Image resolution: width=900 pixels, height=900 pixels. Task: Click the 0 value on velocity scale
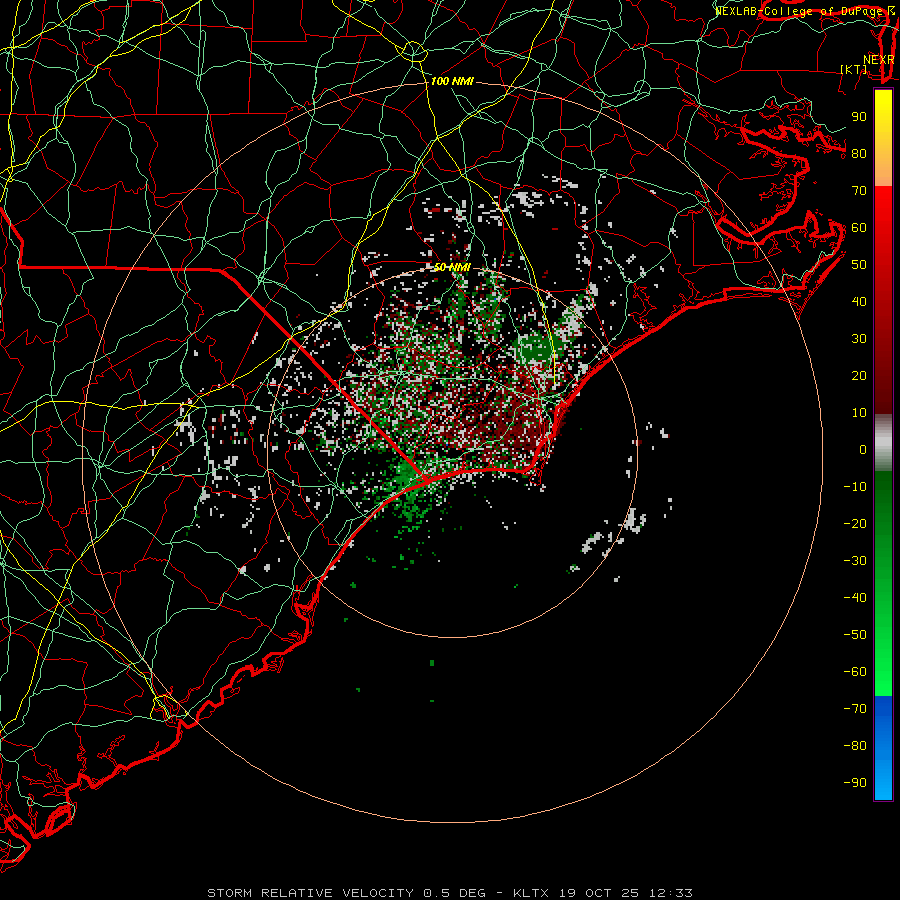pyautogui.click(x=863, y=450)
